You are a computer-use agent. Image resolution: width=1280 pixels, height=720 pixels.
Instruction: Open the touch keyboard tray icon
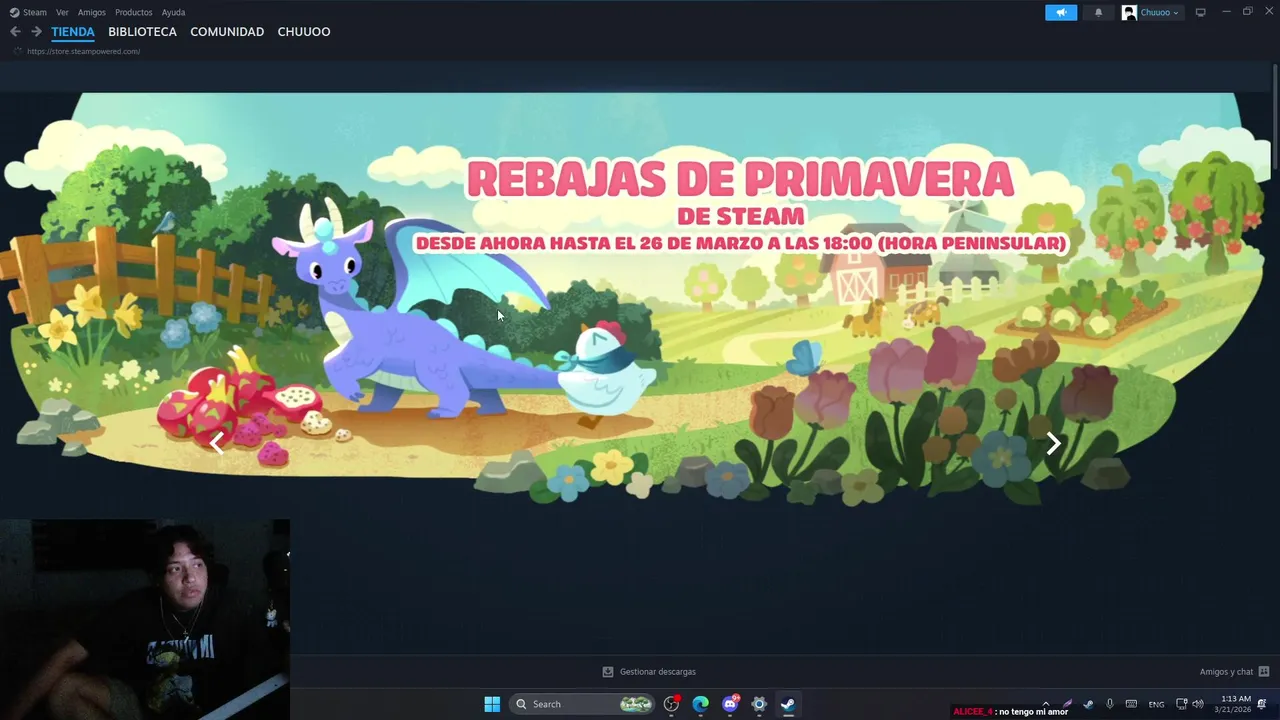(1131, 704)
